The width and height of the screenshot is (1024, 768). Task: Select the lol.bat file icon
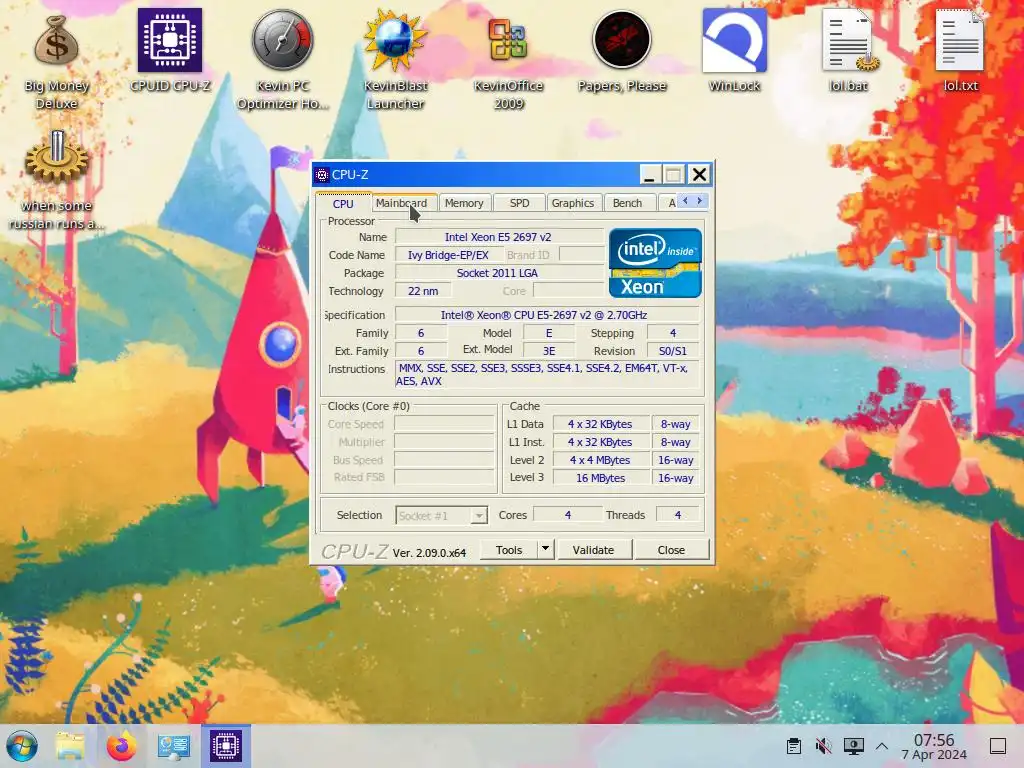coord(848,51)
